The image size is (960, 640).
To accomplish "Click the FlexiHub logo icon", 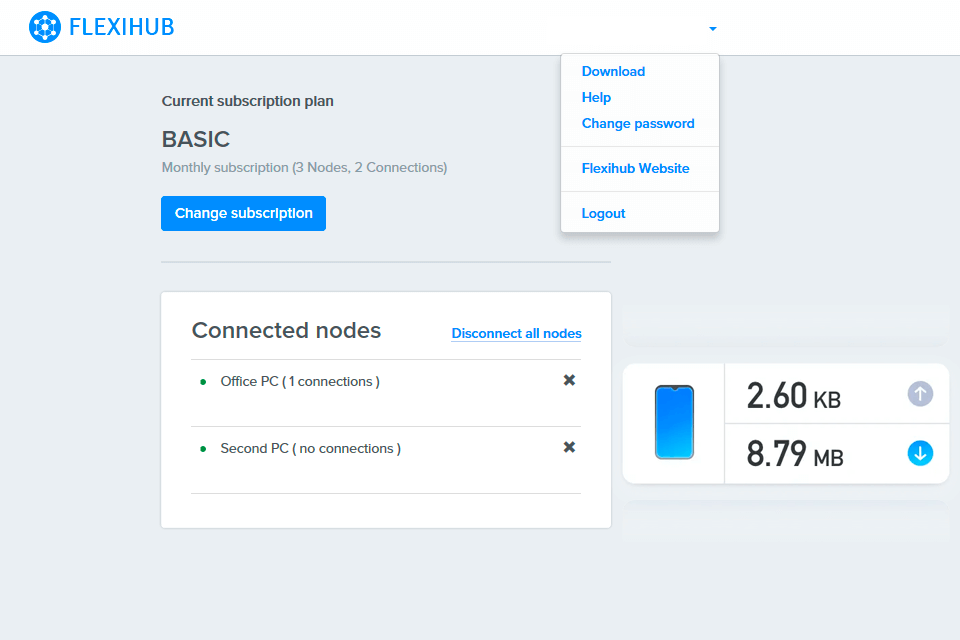I will (45, 27).
